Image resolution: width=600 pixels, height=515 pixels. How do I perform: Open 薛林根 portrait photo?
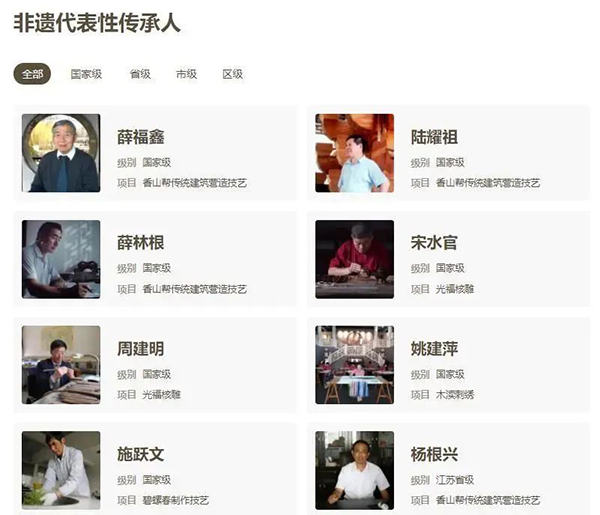coord(61,259)
